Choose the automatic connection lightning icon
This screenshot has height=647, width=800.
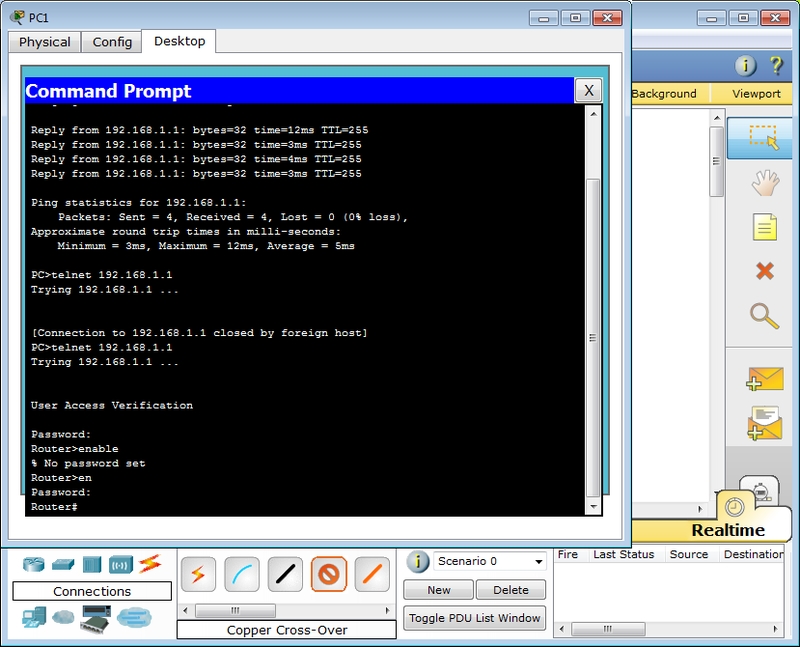tap(198, 574)
